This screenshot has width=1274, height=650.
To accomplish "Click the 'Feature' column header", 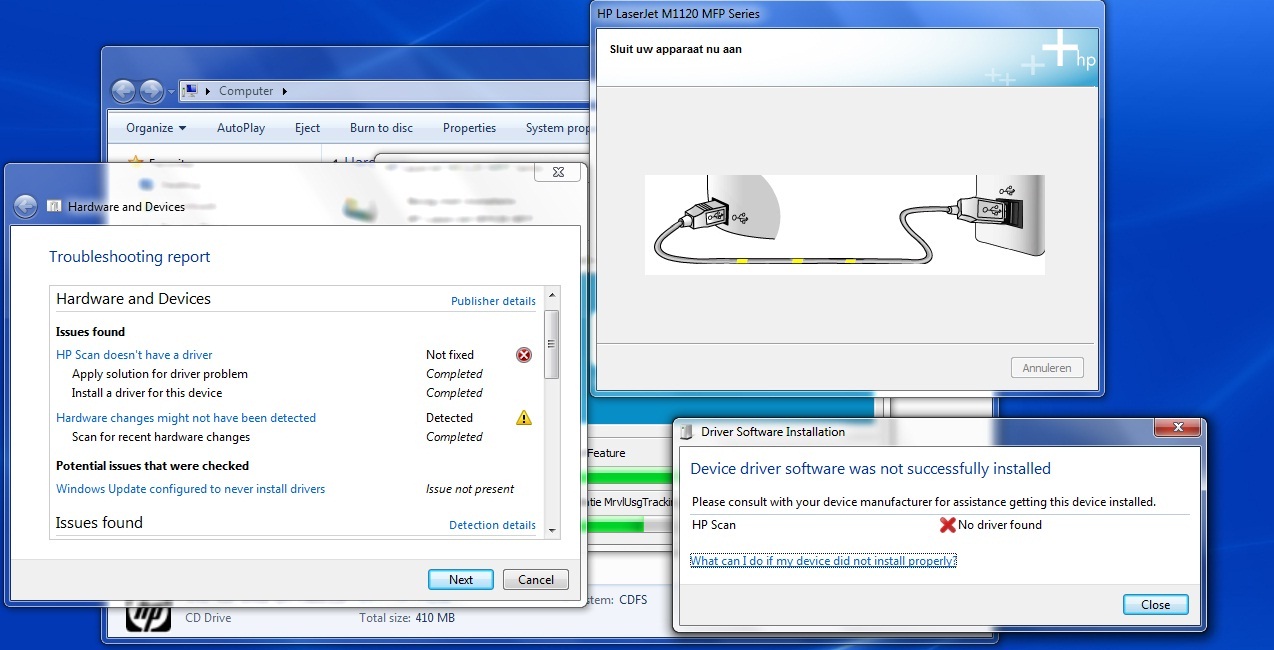I will click(606, 453).
